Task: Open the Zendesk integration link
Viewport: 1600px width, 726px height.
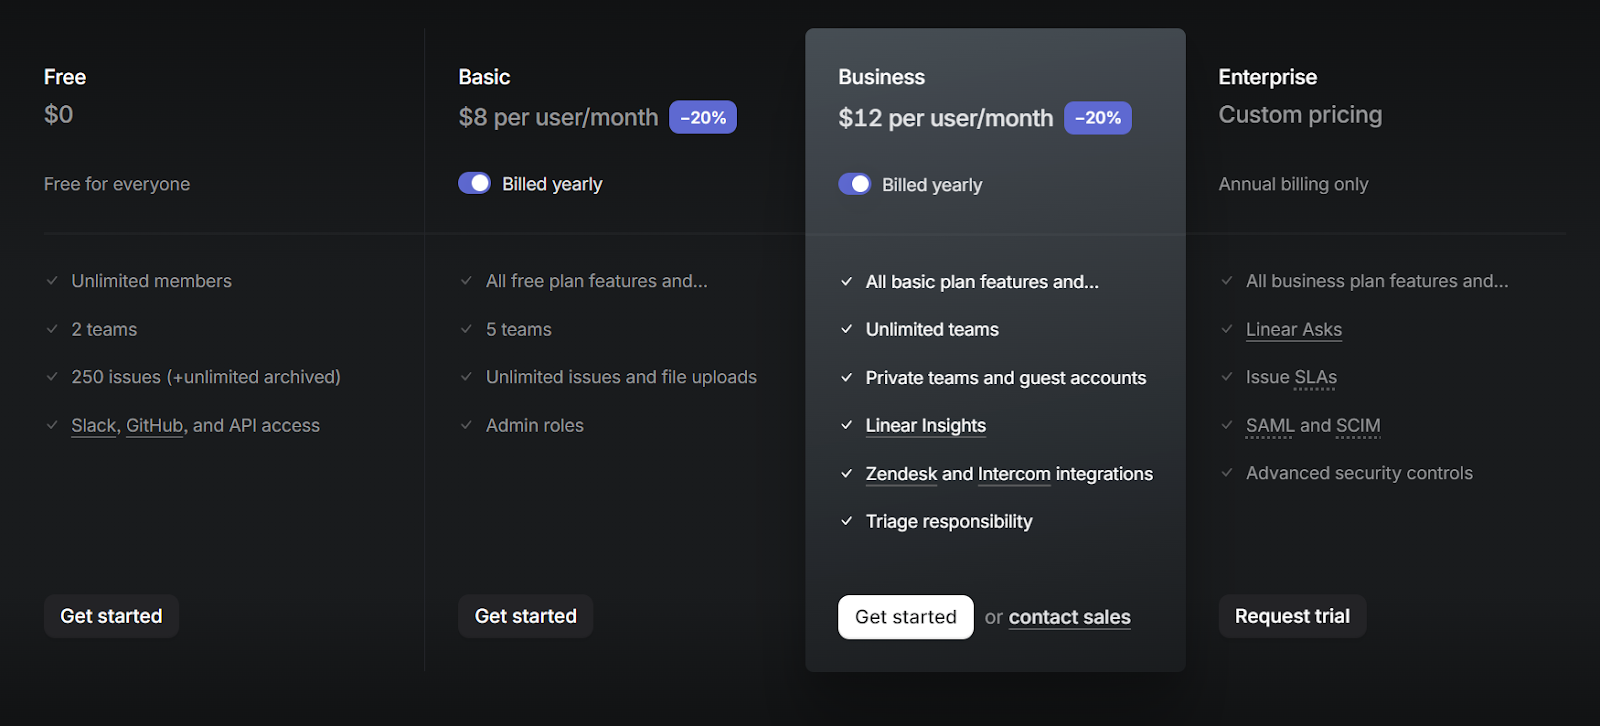Action: click(x=901, y=474)
